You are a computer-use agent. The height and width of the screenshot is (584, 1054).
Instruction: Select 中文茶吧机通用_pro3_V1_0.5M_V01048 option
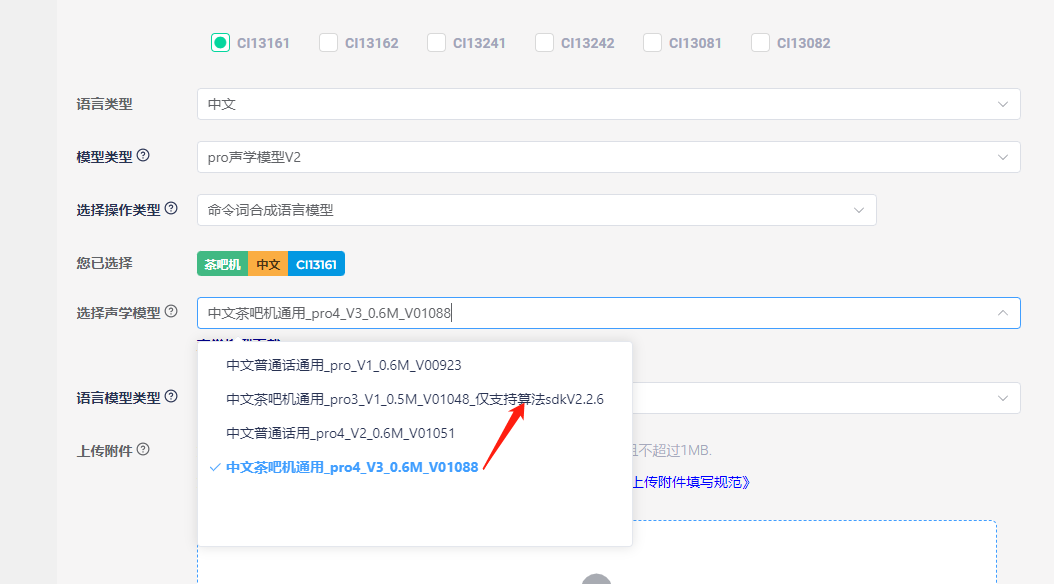point(414,399)
